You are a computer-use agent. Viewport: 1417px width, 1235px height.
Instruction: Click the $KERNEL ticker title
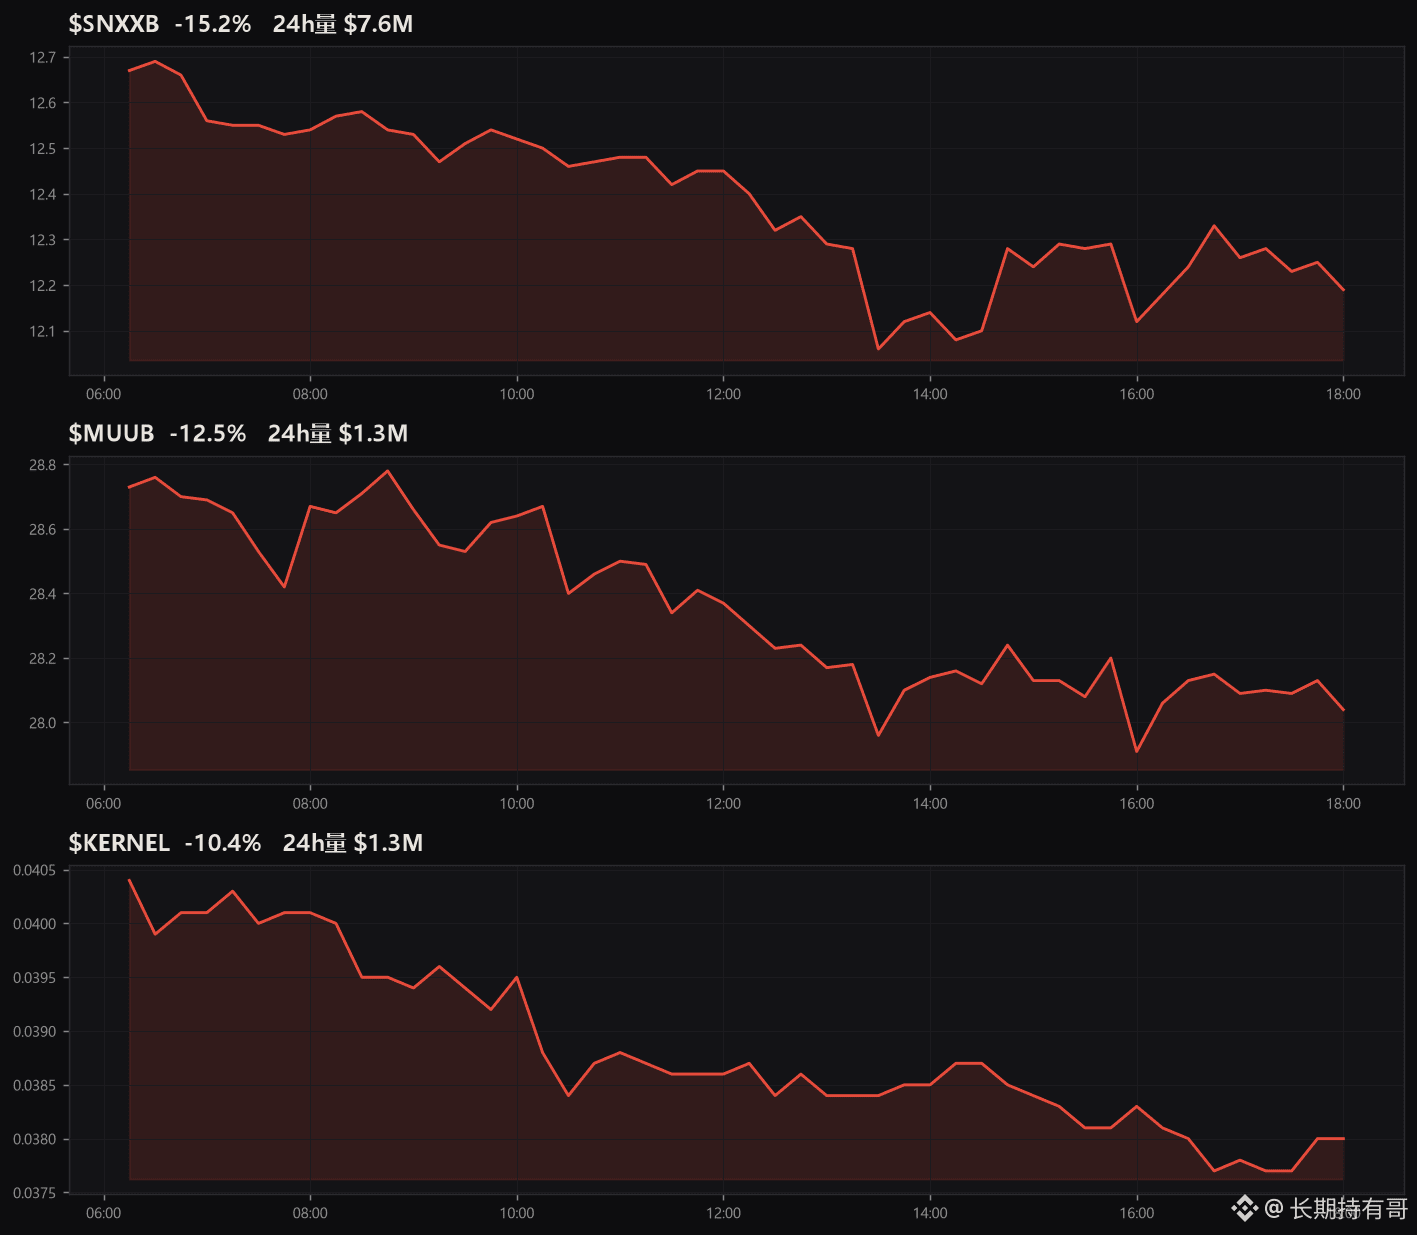click(119, 843)
